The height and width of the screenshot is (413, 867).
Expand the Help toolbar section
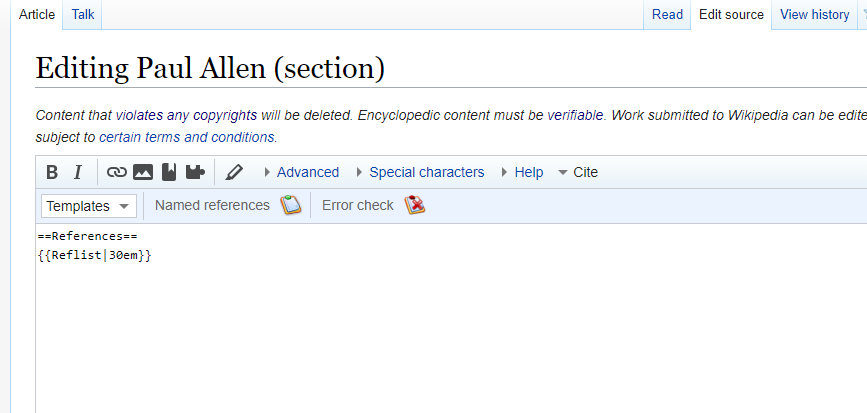[523, 172]
